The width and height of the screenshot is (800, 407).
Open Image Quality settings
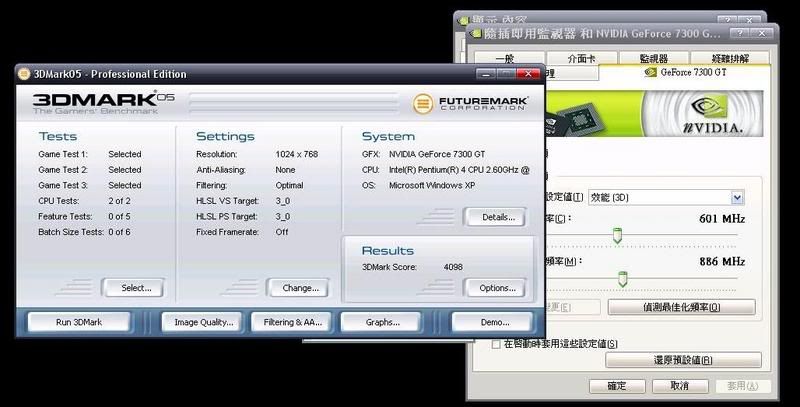click(204, 322)
